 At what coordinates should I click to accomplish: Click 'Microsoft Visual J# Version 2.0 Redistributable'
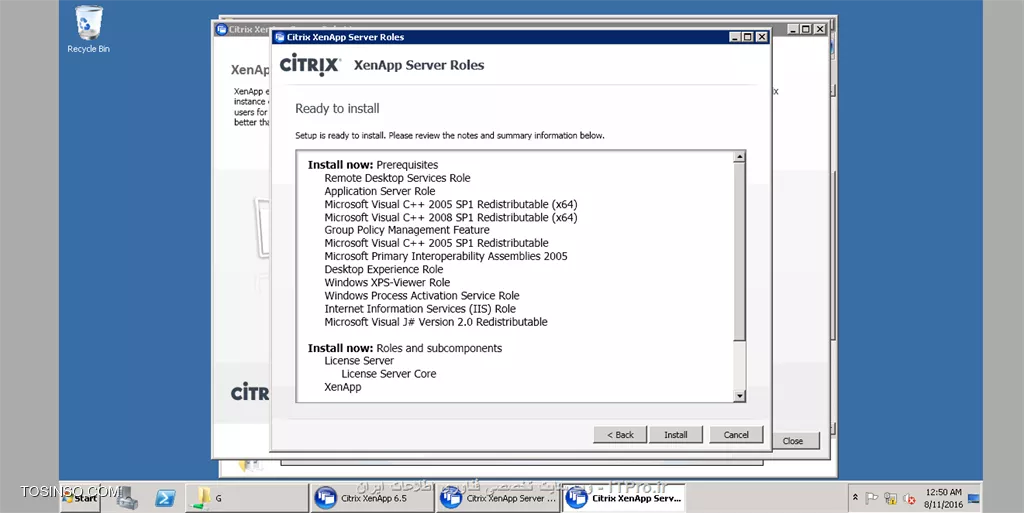pos(436,322)
